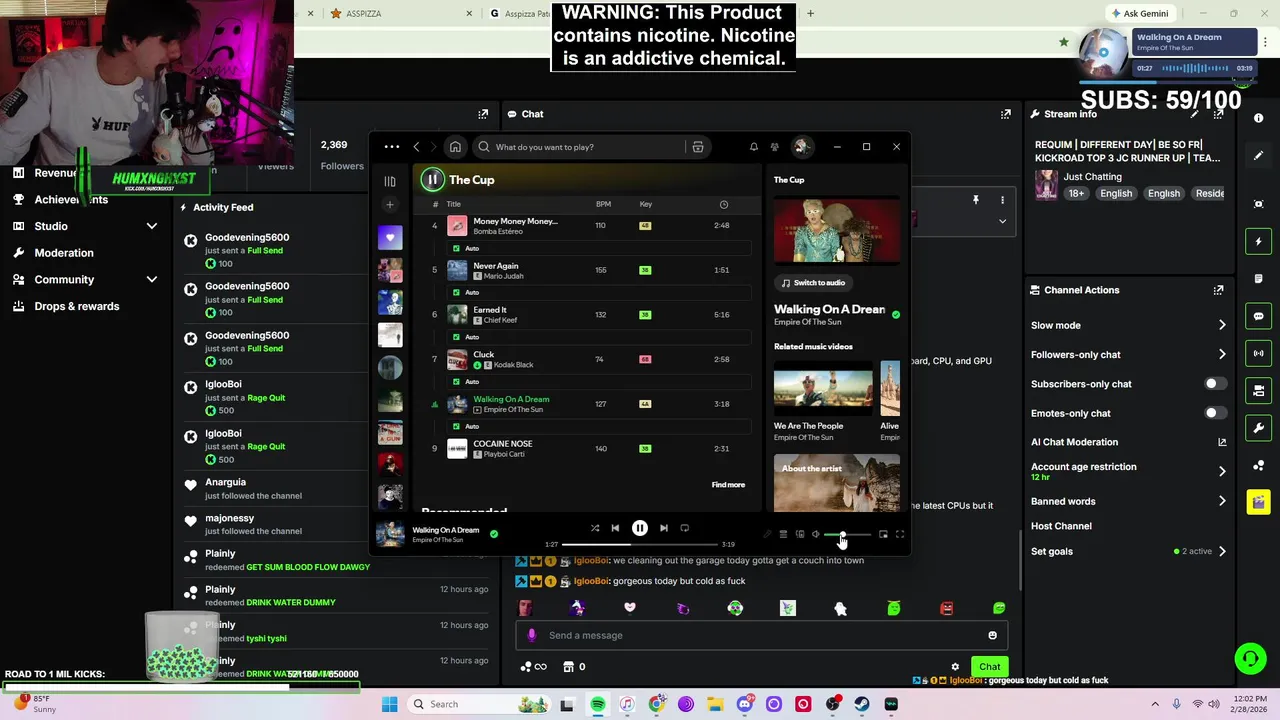Edit Stream info pencil icon

(1194, 114)
